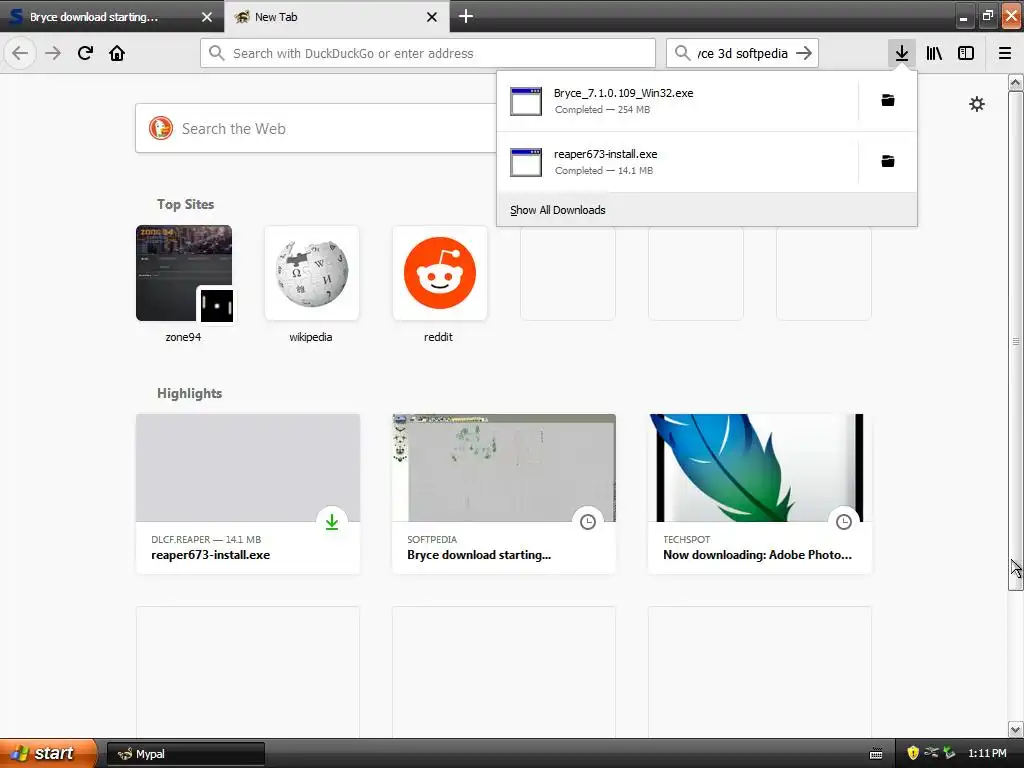
Task: Click the history clock badge on Techspot card
Action: coord(844,522)
